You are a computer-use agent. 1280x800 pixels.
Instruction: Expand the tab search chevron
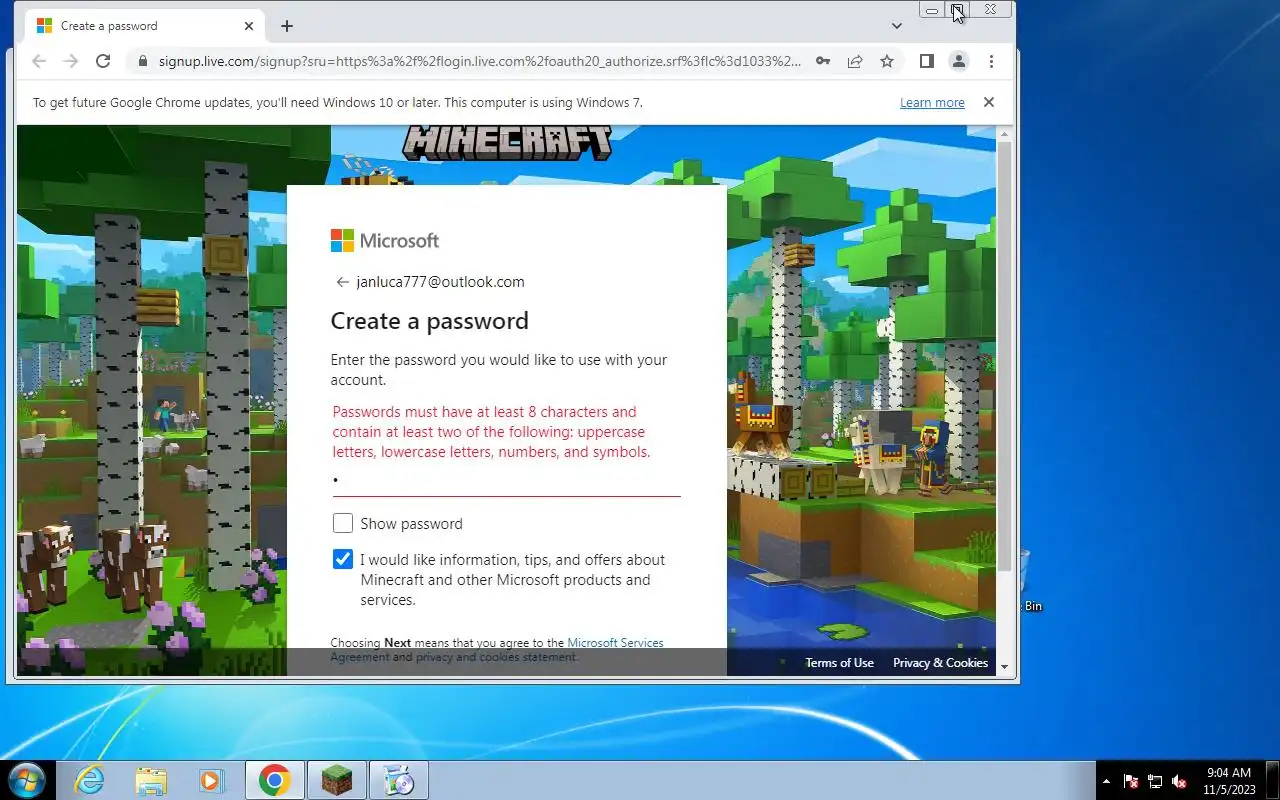(897, 26)
